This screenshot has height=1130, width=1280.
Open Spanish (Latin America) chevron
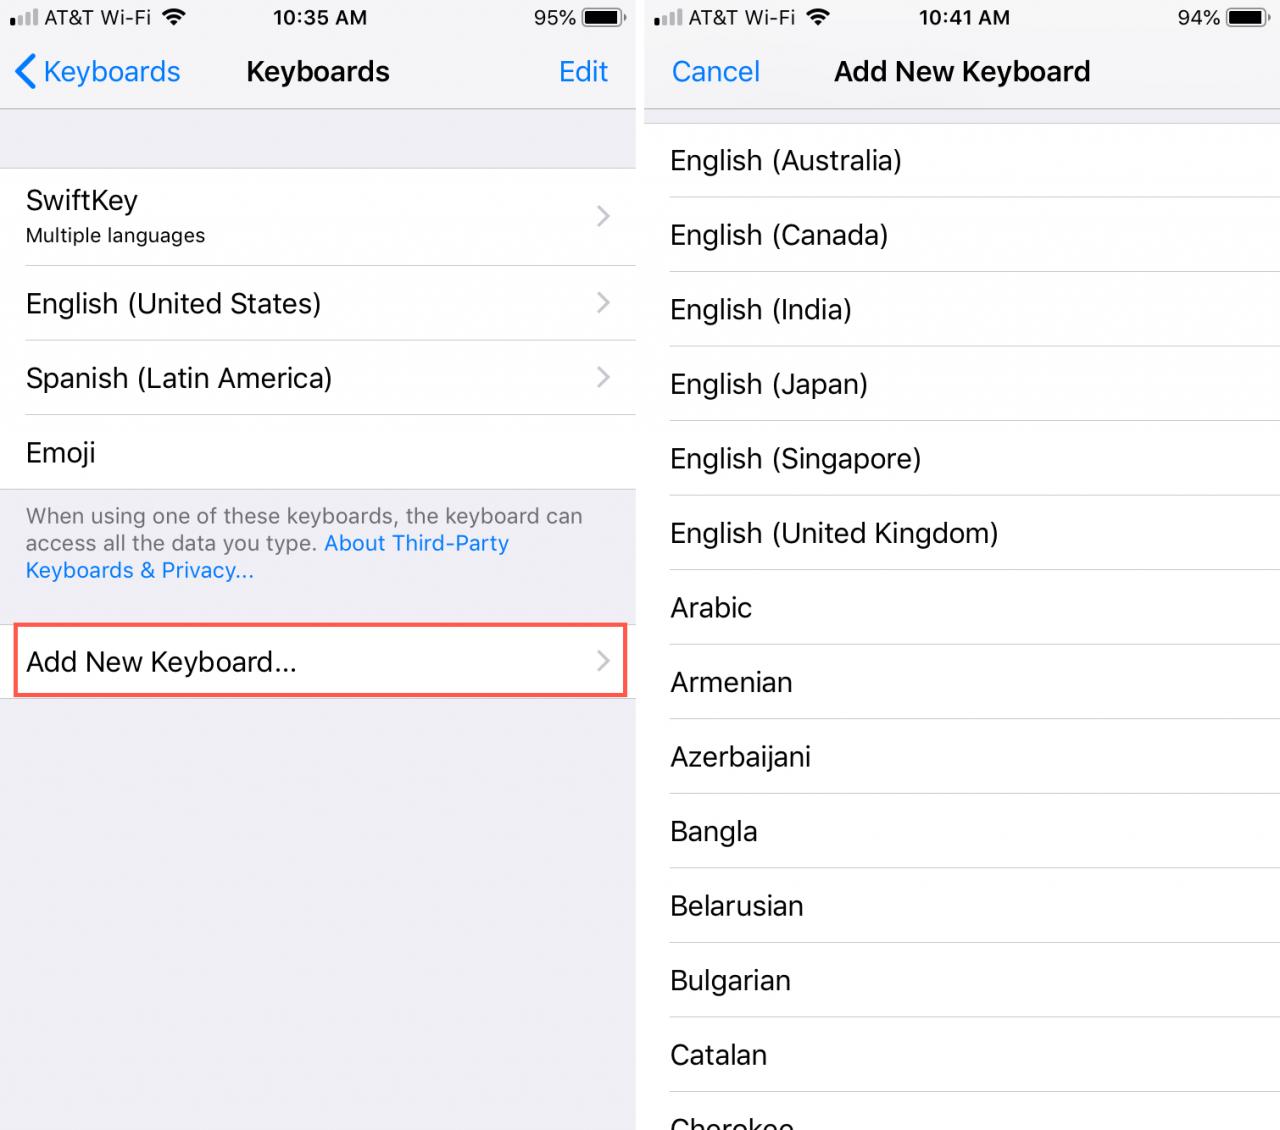tap(603, 377)
